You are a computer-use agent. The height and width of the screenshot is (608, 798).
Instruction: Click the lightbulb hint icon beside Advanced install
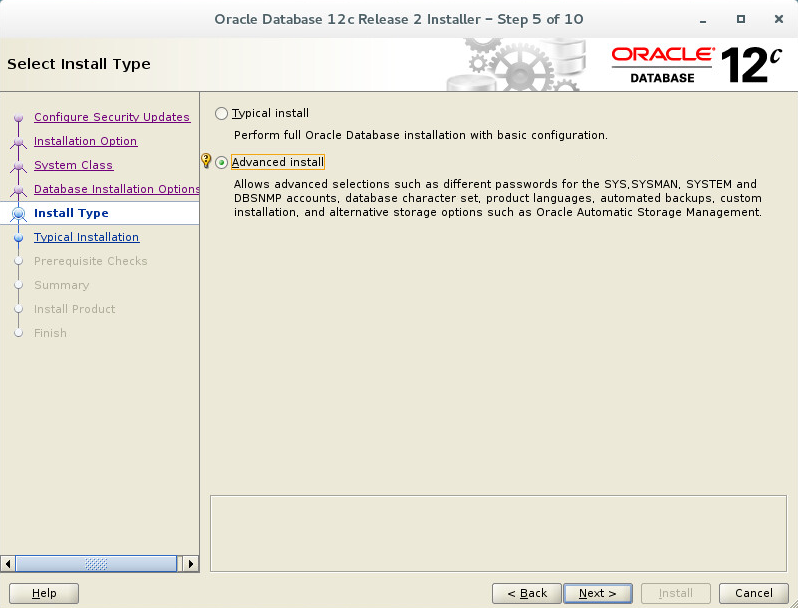206,161
